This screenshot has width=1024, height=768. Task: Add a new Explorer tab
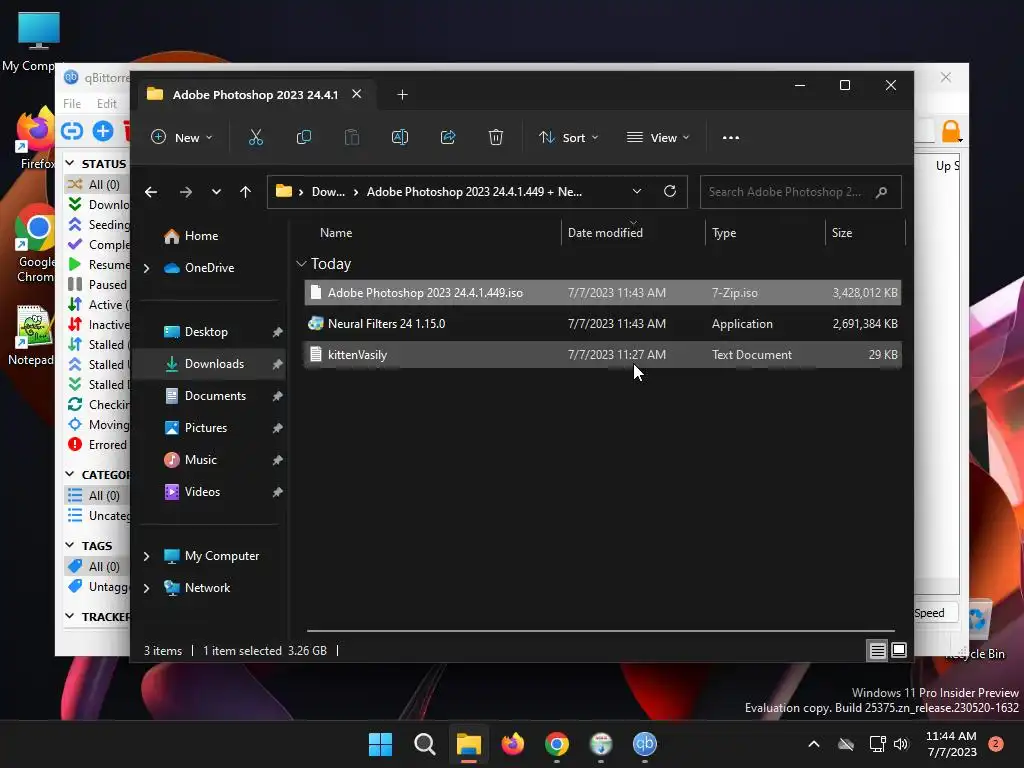click(402, 95)
